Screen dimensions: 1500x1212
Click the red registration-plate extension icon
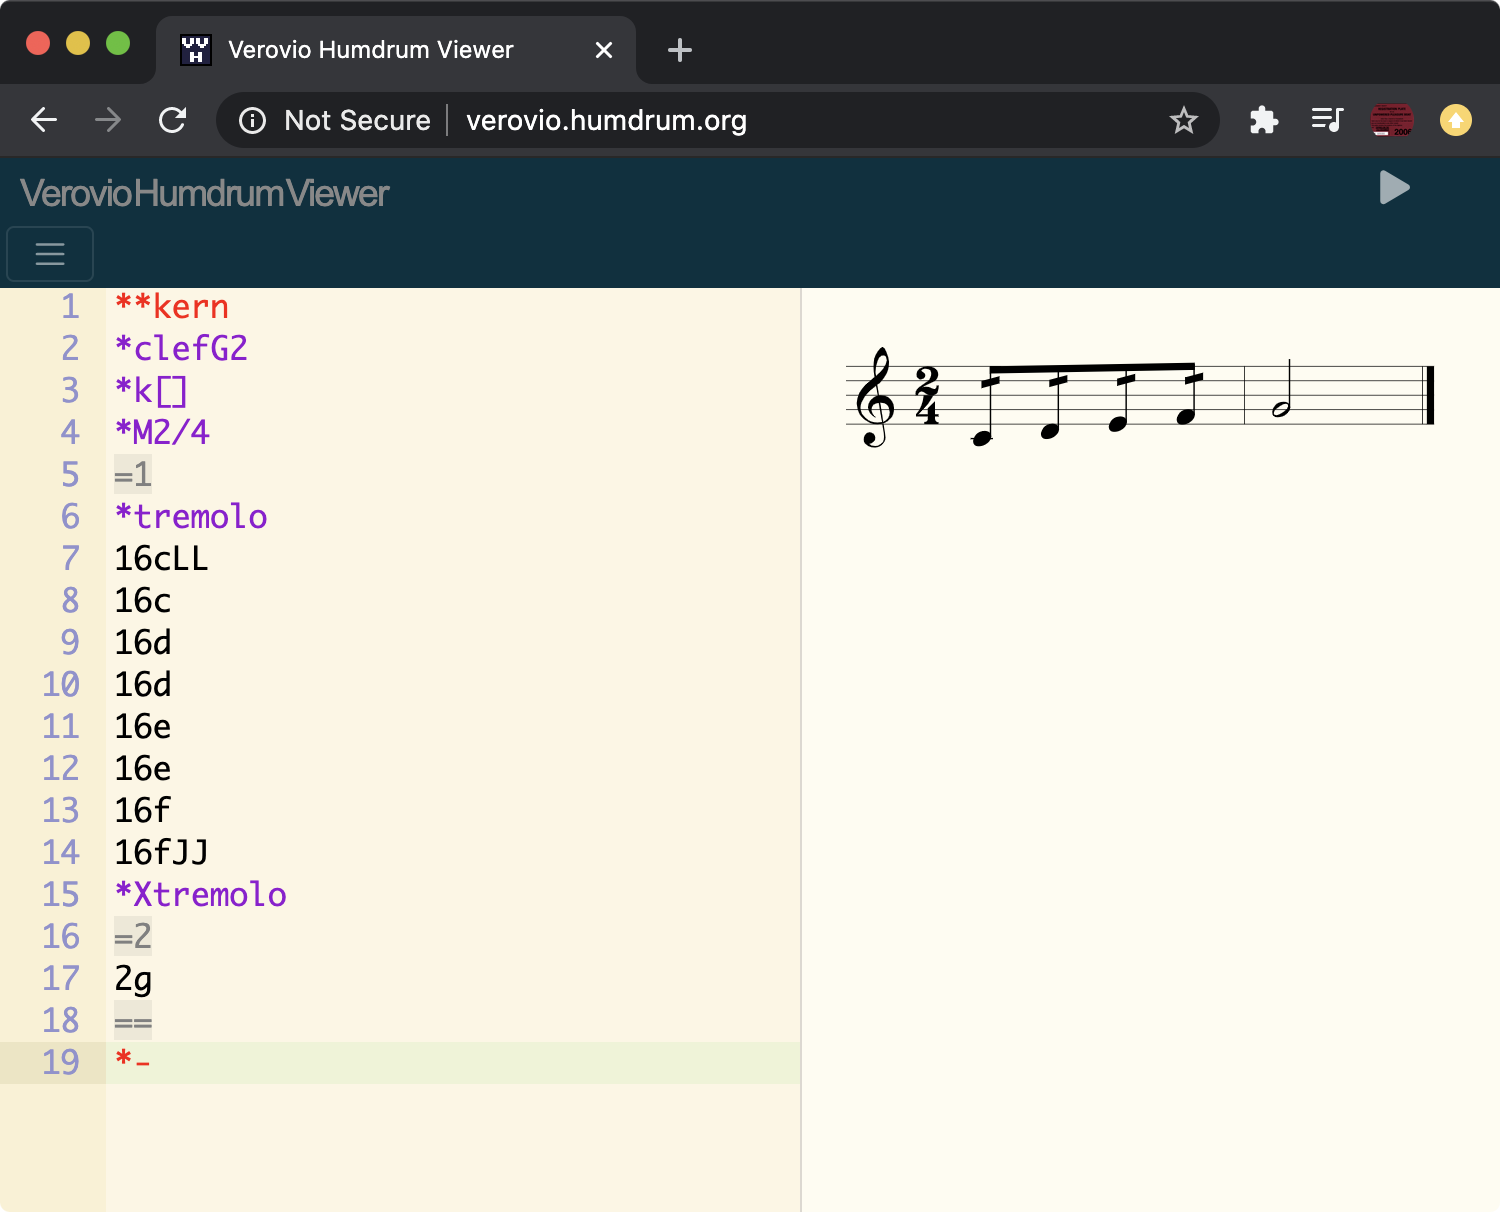coord(1391,120)
